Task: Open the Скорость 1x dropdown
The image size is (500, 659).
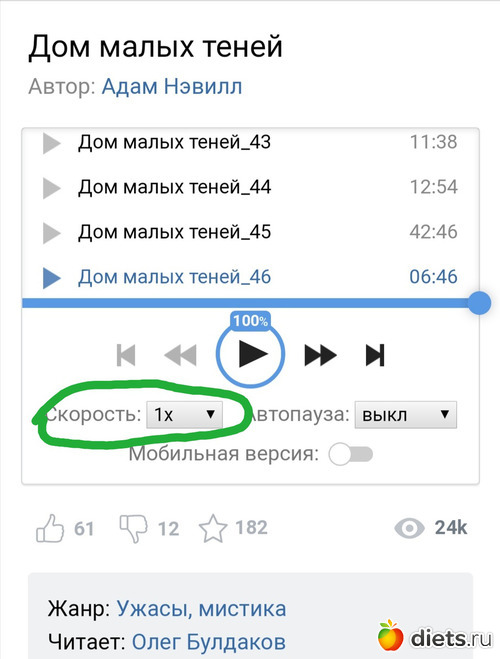Action: 184,414
